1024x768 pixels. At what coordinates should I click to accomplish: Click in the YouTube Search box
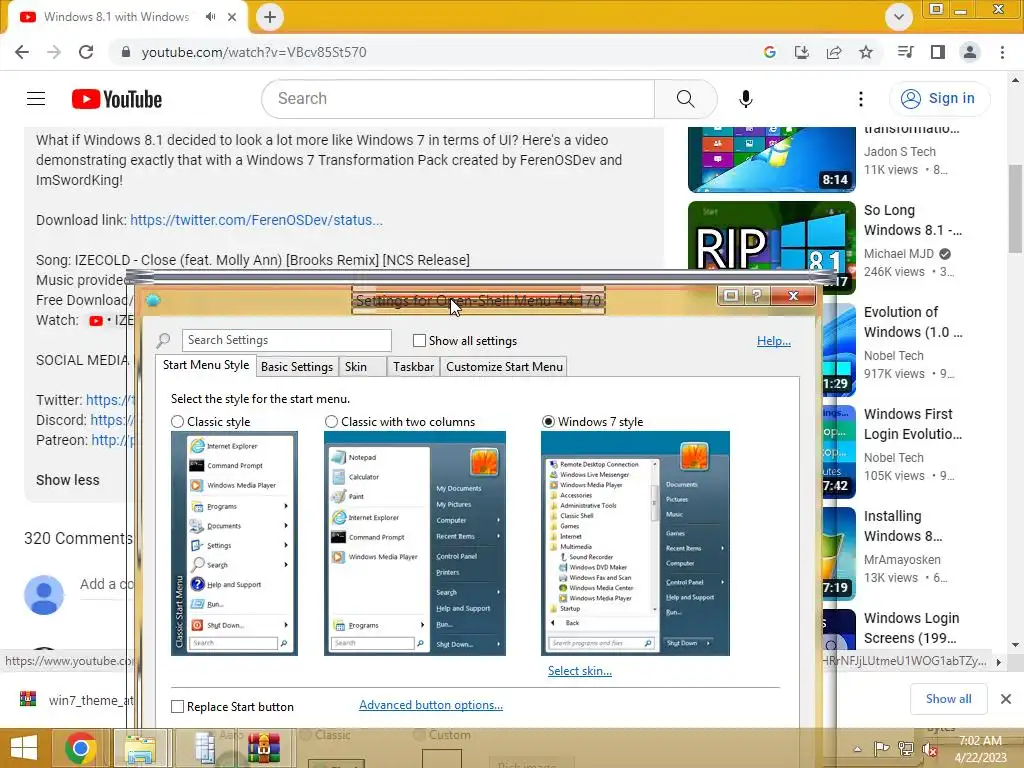[x=458, y=99]
